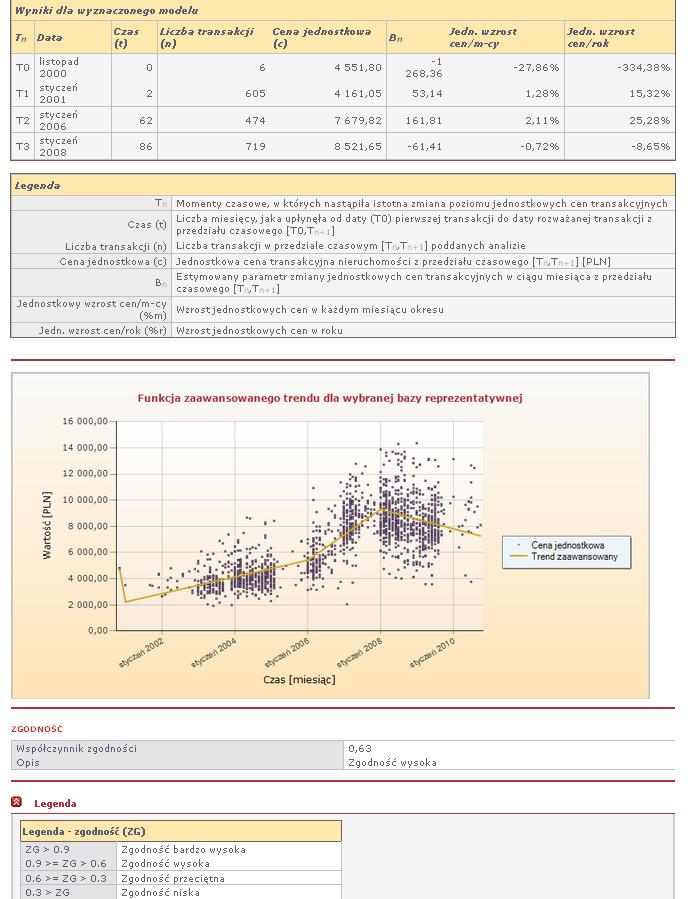Click the Bn value -61,41

click(x=424, y=146)
